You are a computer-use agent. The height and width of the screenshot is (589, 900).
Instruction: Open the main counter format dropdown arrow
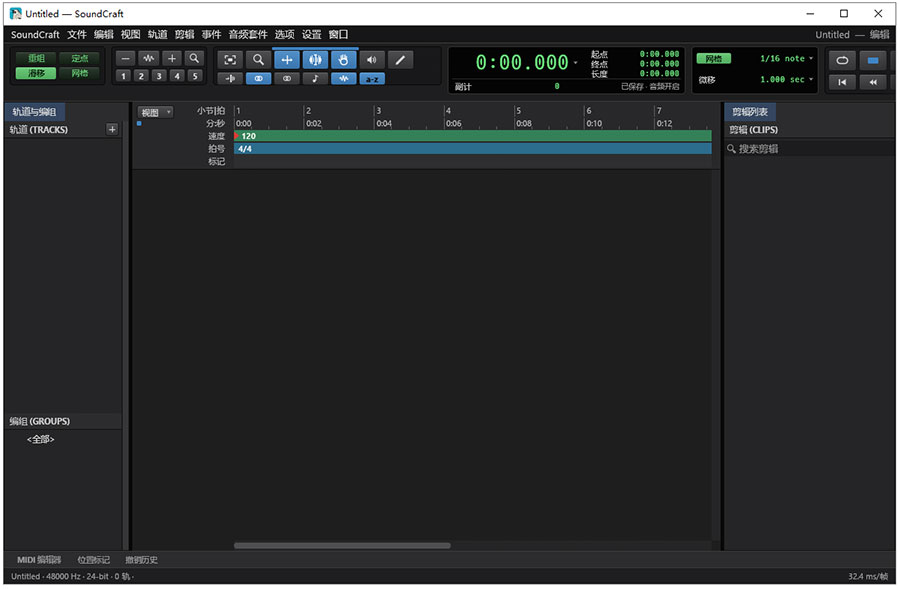coord(576,62)
